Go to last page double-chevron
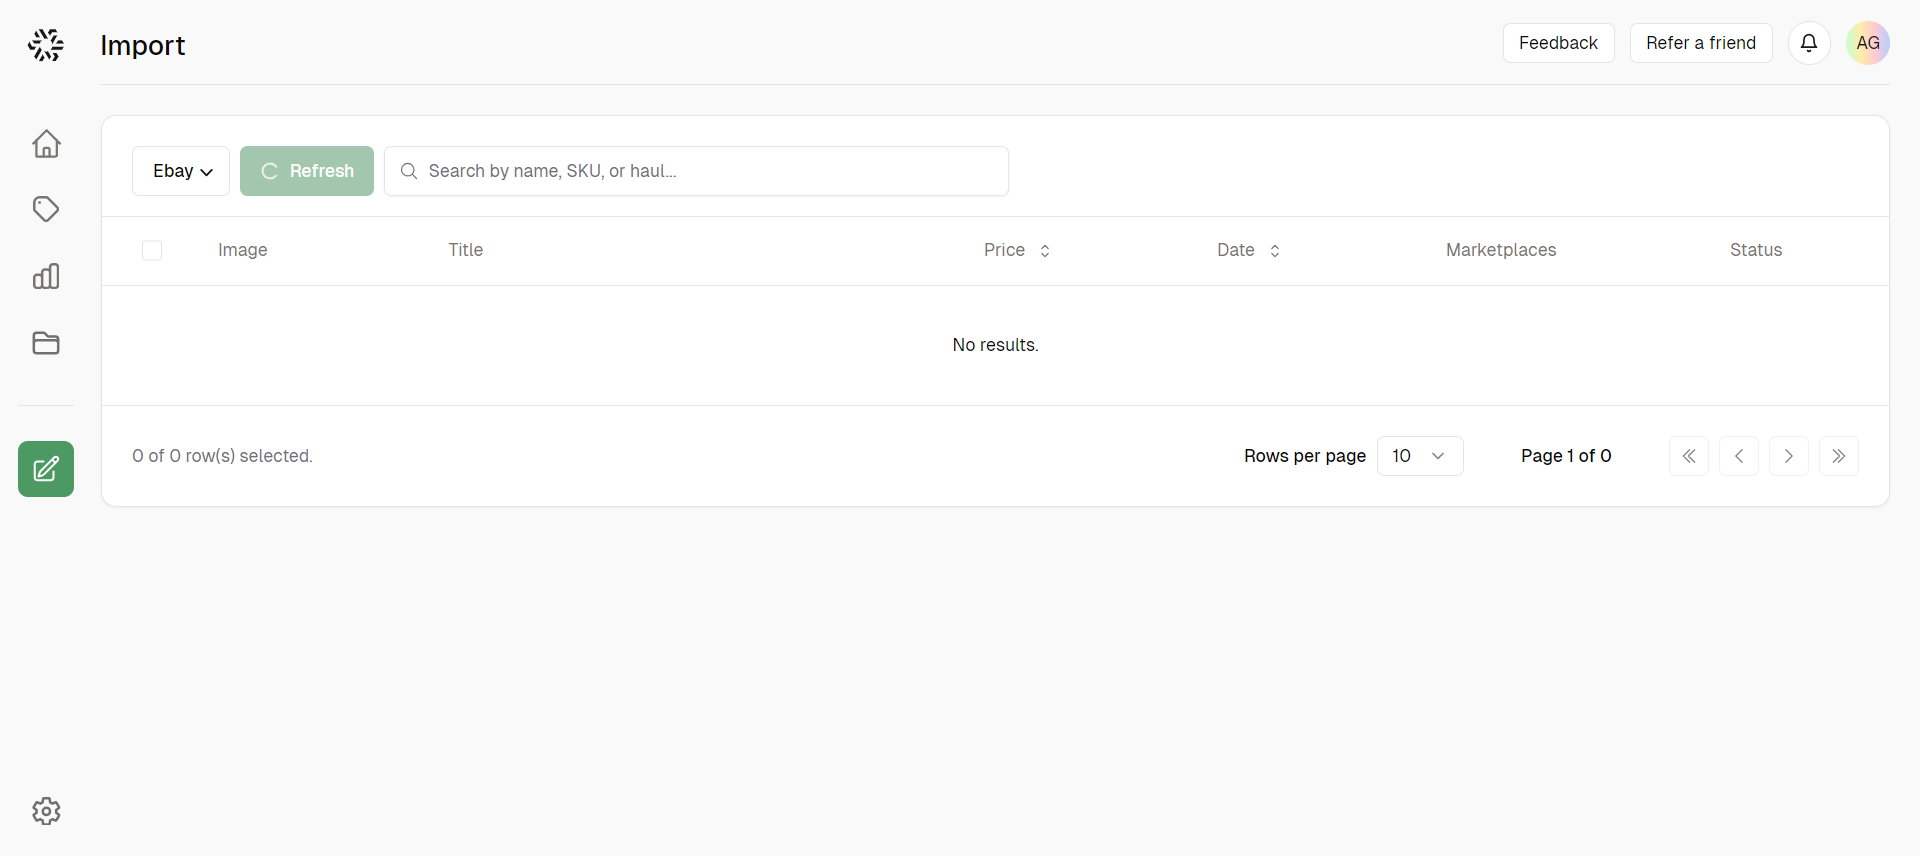Screen dimensions: 1920x856 [x=1839, y=456]
